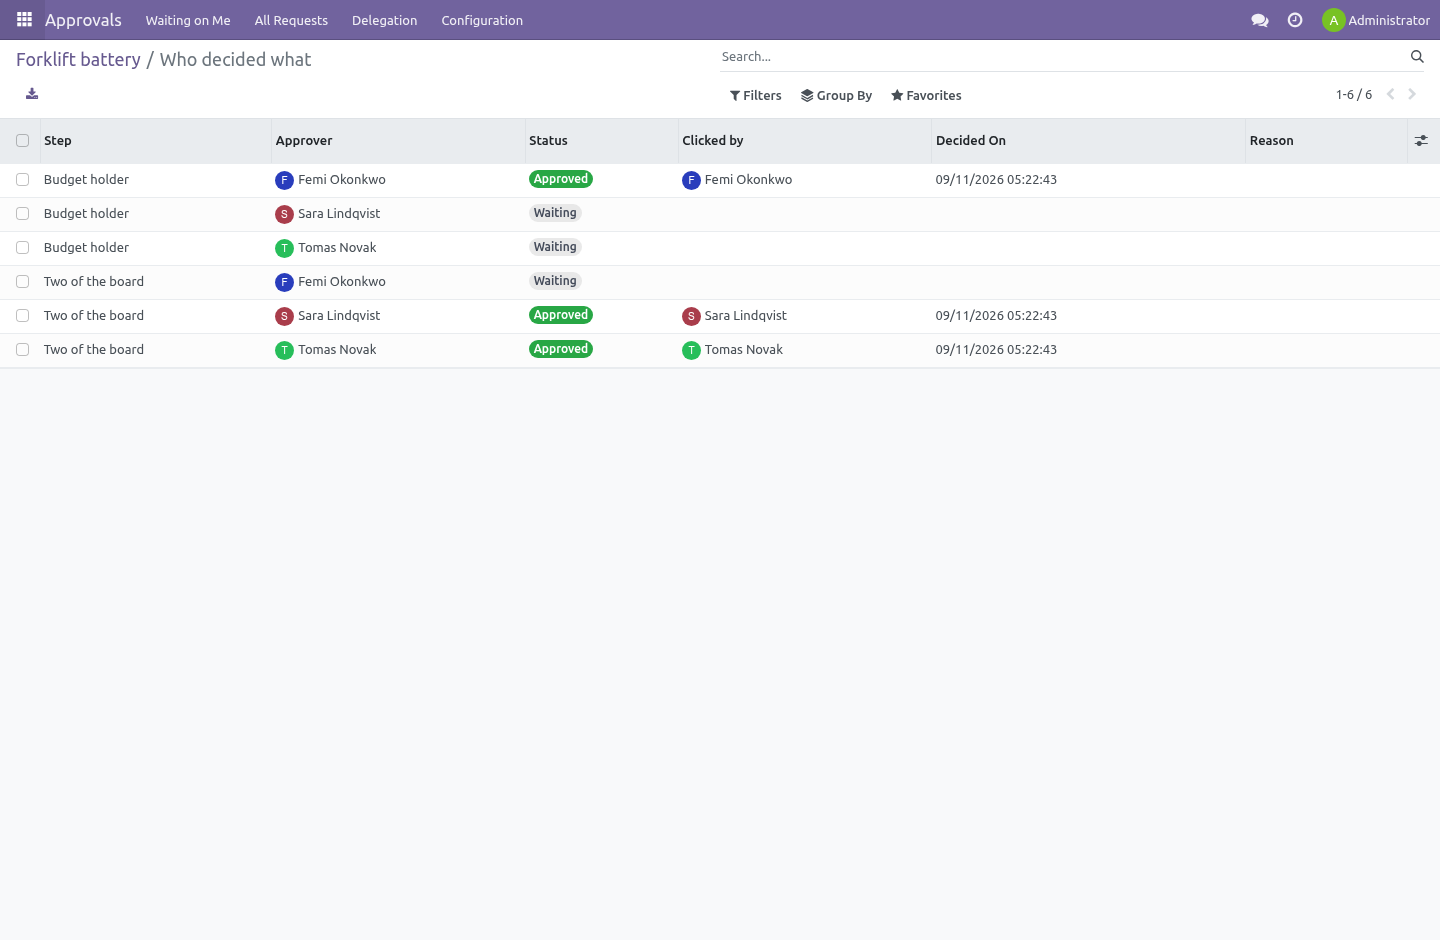Click Approved badge in Tomas Novak row
The image size is (1440, 940).
click(x=561, y=349)
